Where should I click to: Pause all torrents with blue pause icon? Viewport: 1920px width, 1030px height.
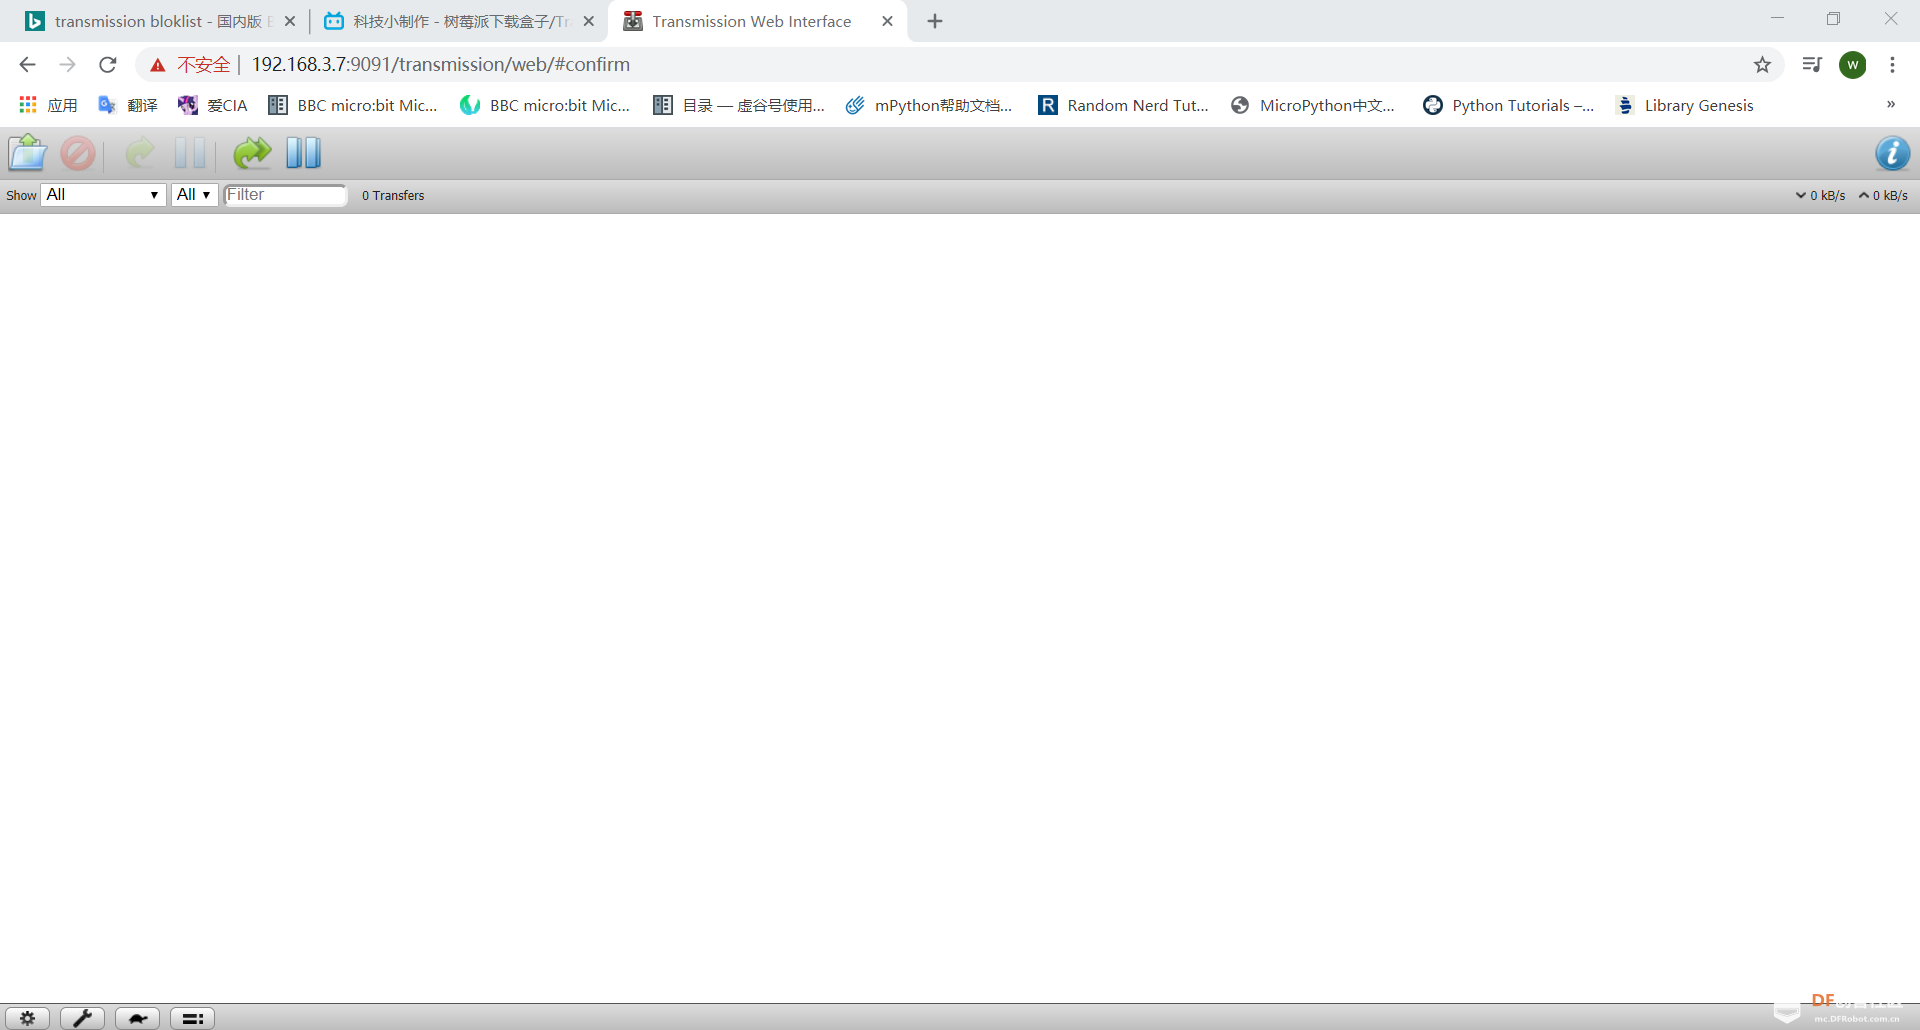[x=303, y=153]
